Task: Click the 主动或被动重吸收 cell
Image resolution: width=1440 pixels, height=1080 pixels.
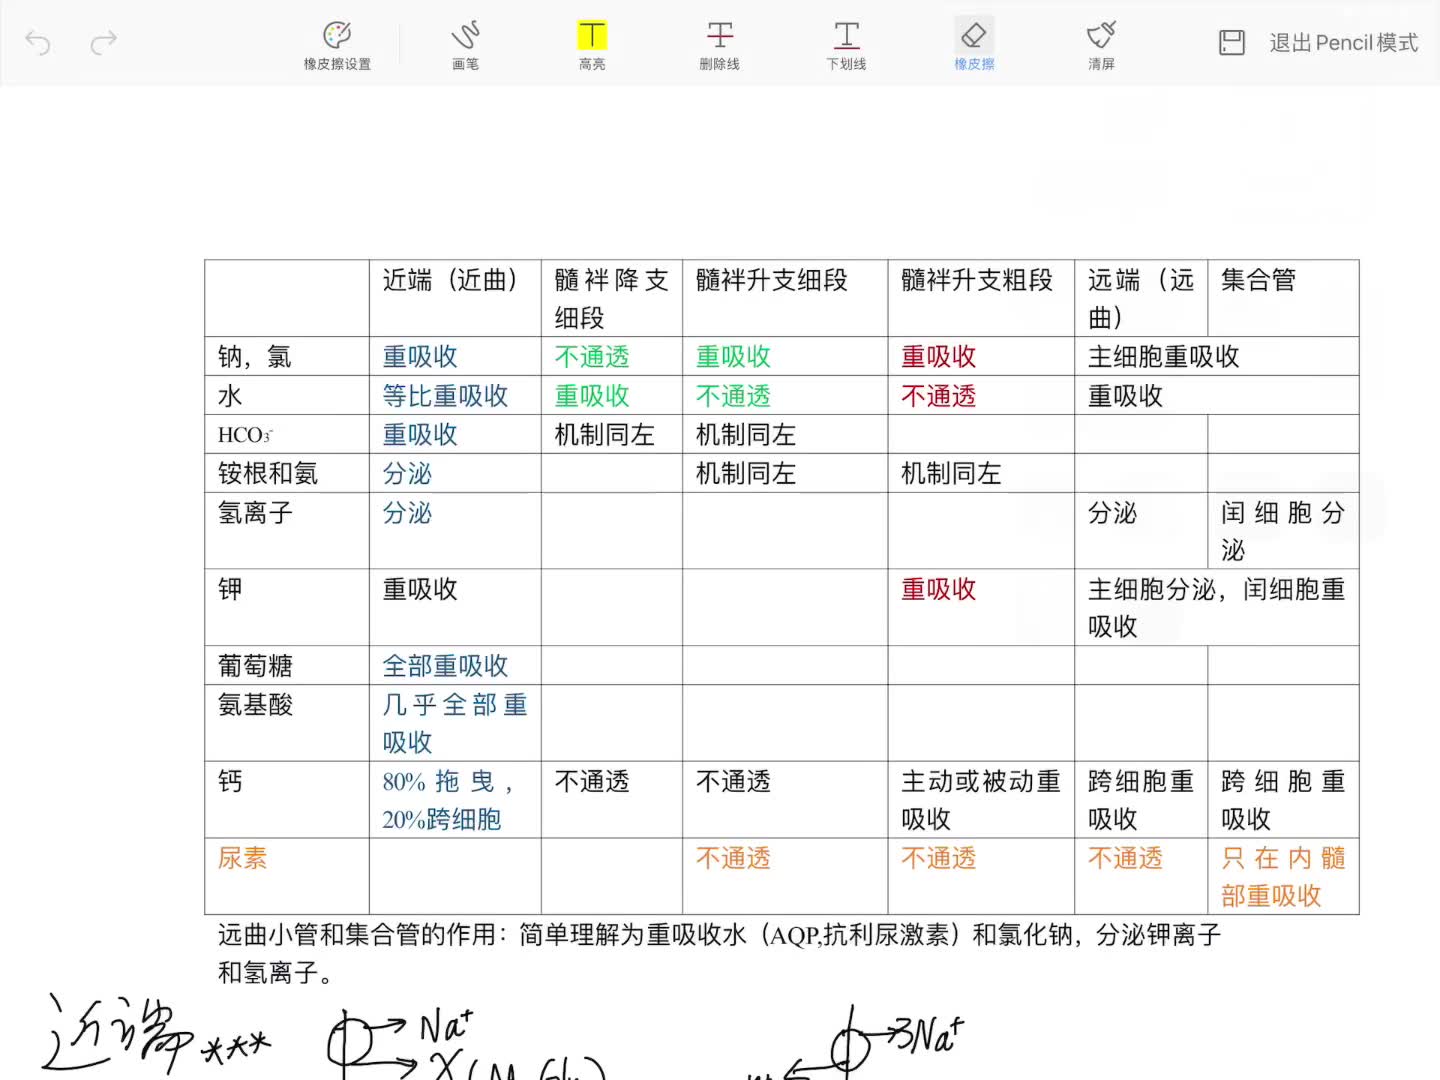Action: [x=981, y=800]
